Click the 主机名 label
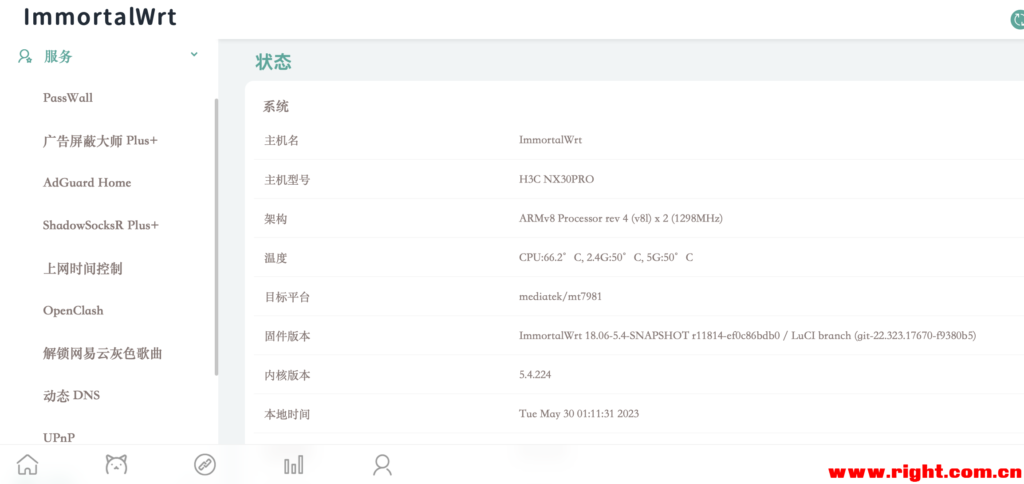The width and height of the screenshot is (1024, 484). [281, 140]
